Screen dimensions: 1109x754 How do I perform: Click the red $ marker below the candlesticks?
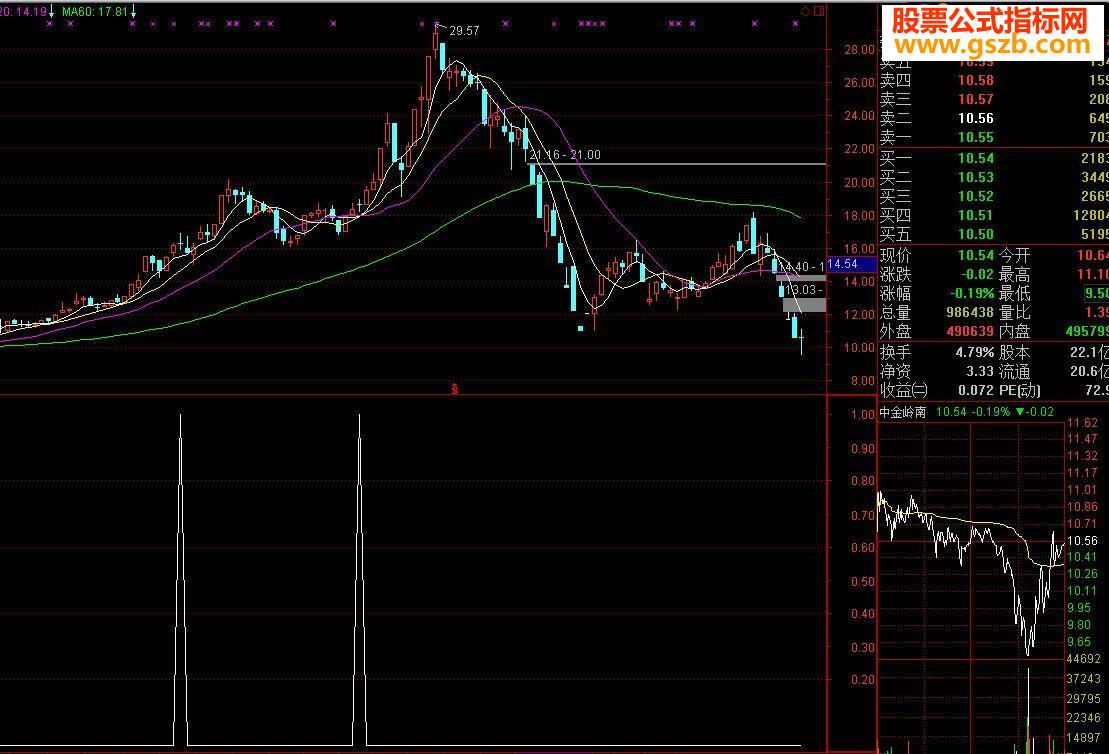pos(455,388)
